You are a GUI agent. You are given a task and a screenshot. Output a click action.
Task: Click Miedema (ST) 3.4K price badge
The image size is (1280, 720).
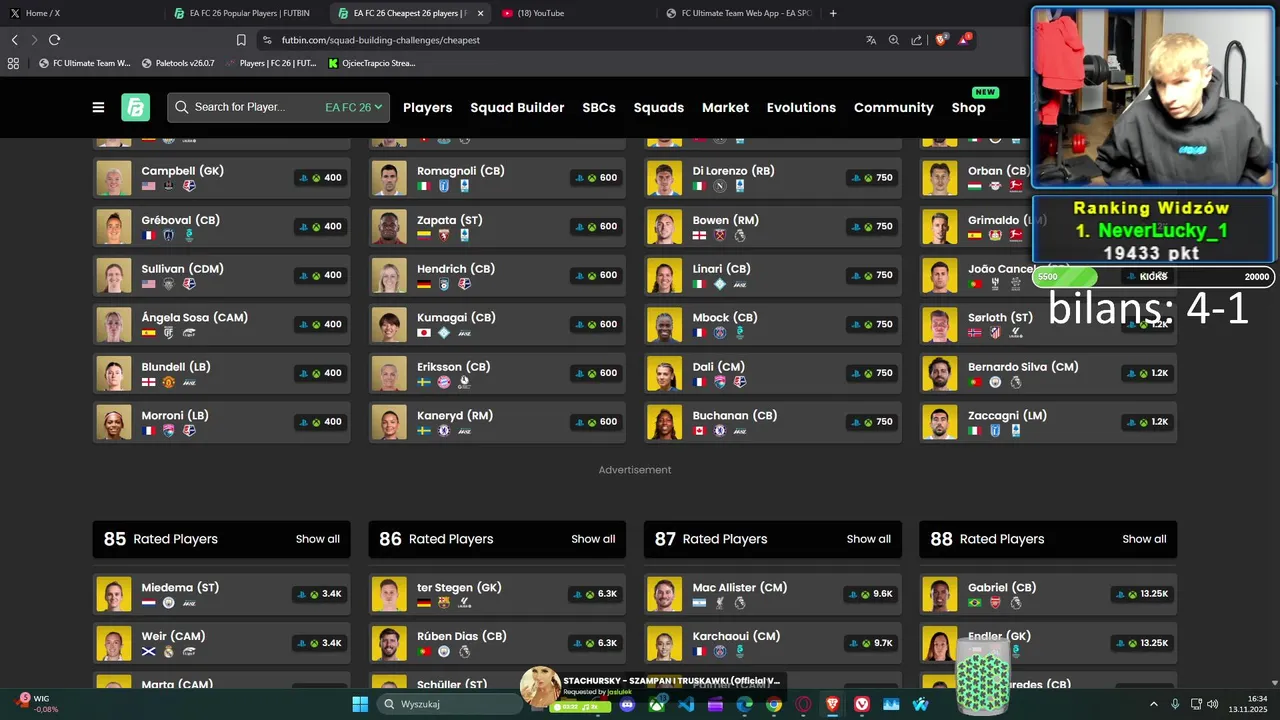pyautogui.click(x=320, y=594)
